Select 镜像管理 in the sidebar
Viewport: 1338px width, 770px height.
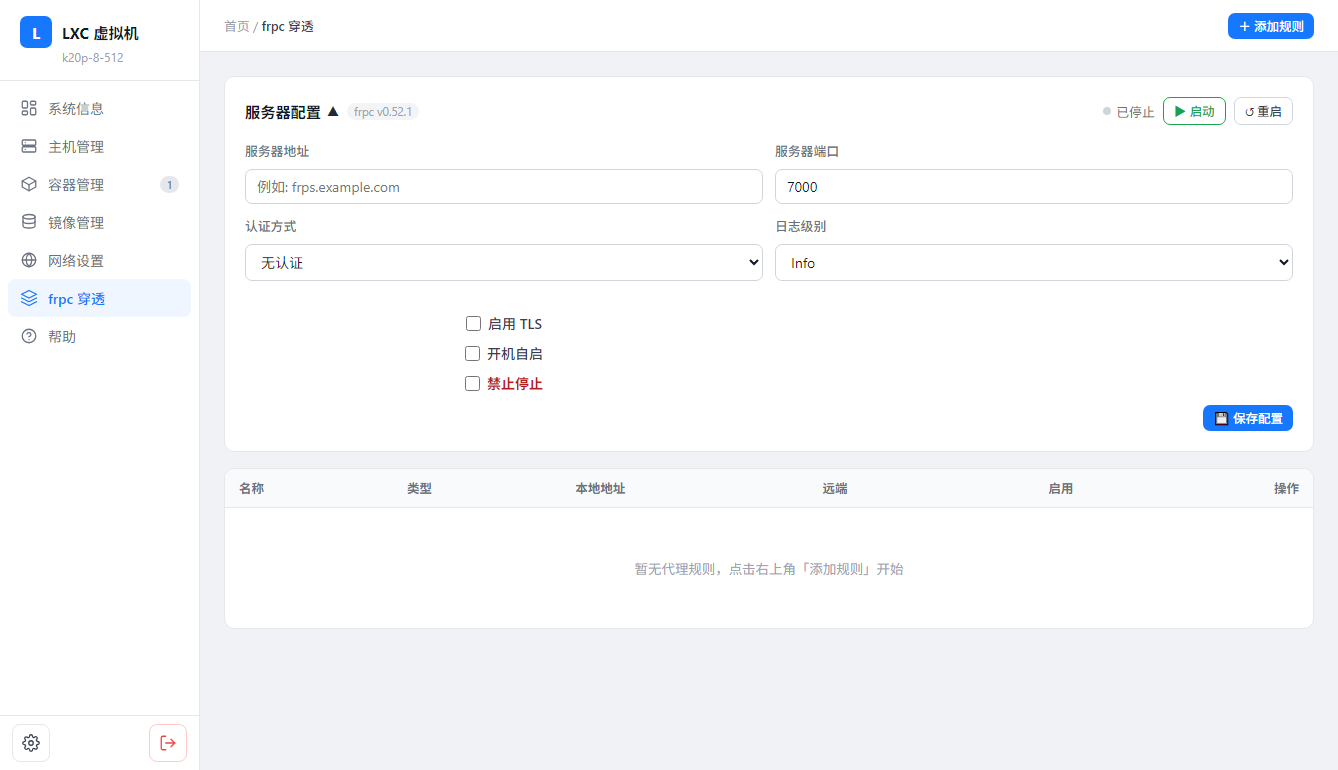coord(99,222)
